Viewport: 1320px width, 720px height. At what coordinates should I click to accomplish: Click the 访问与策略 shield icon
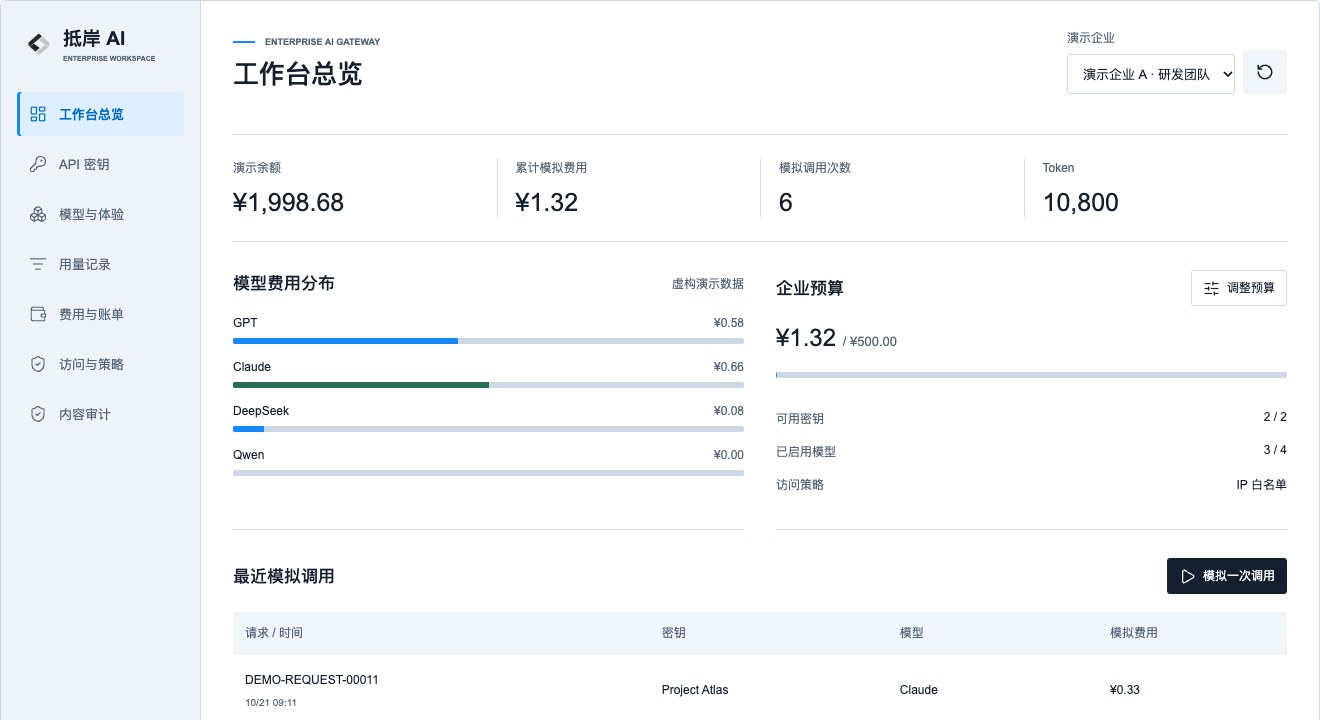39,364
